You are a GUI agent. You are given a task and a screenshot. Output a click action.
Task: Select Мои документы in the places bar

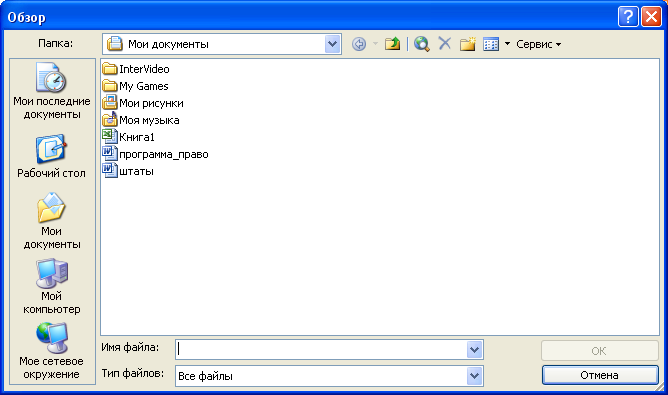coord(52,221)
